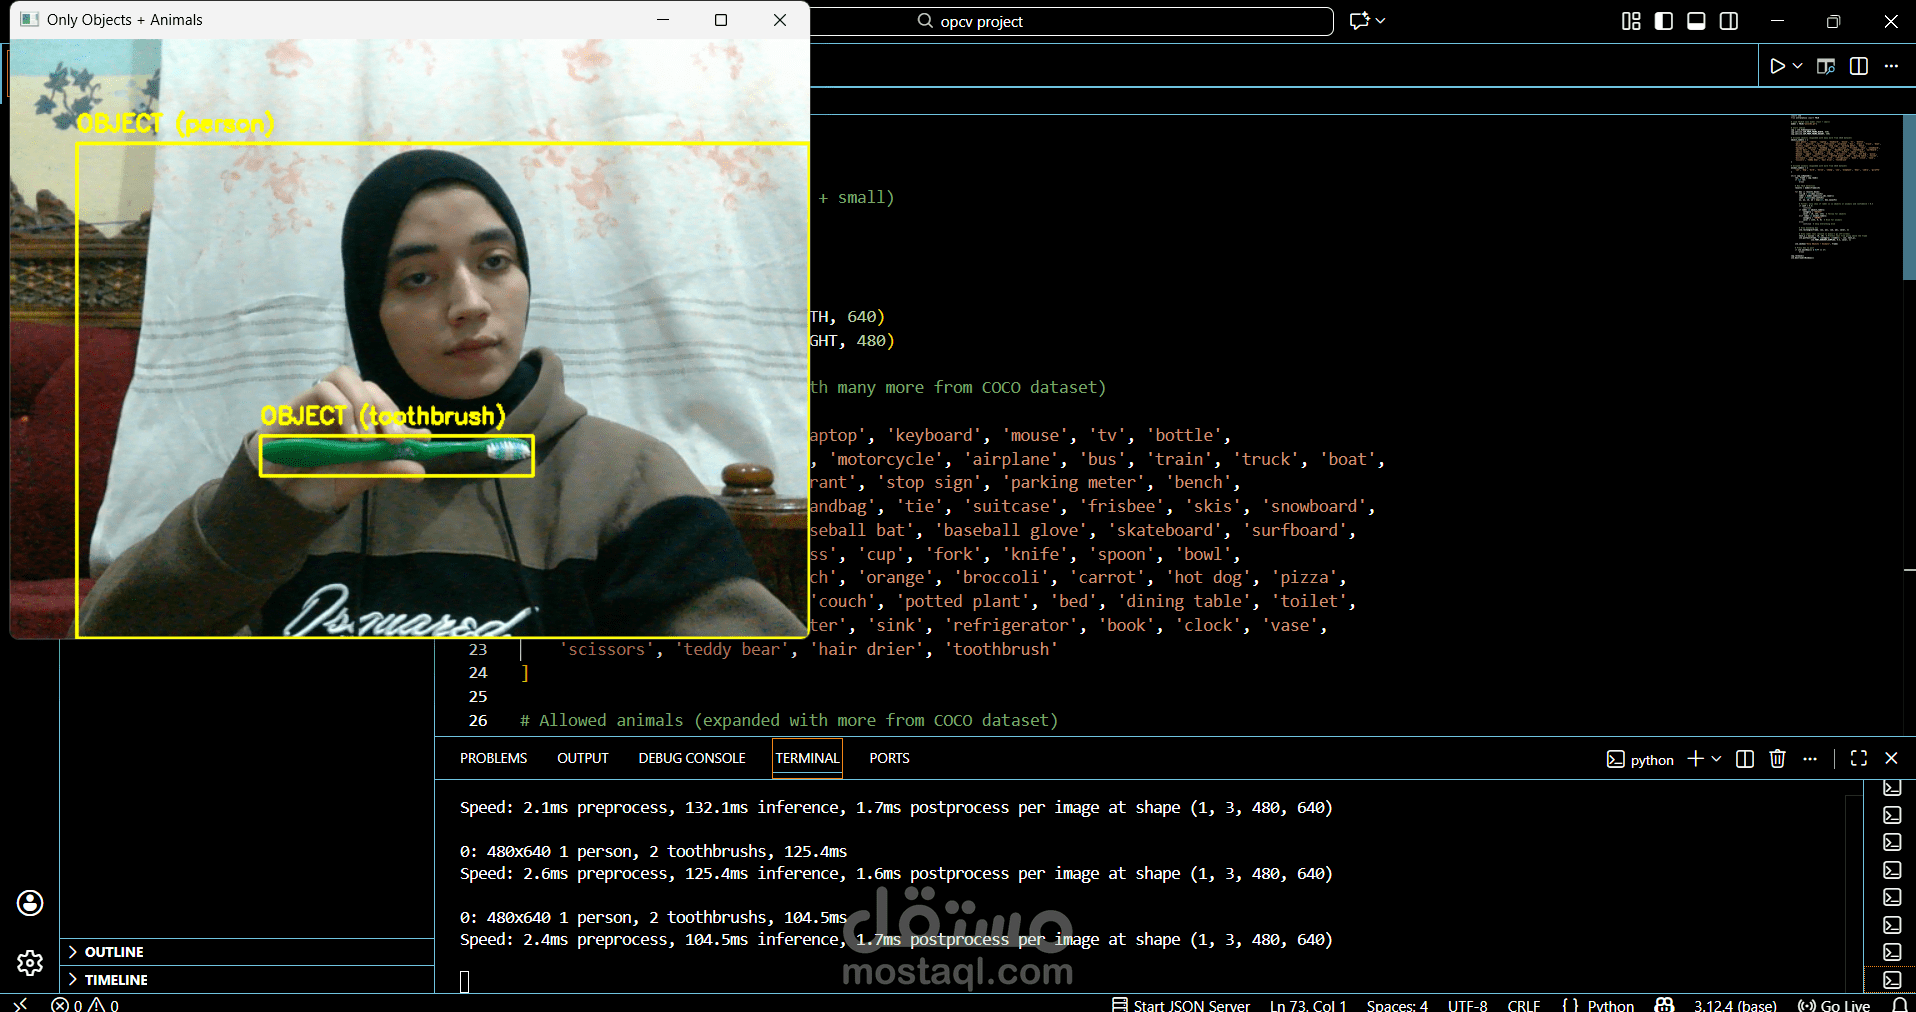
Task: Open the Copilot chat icon in the title bar
Action: coord(1359,21)
